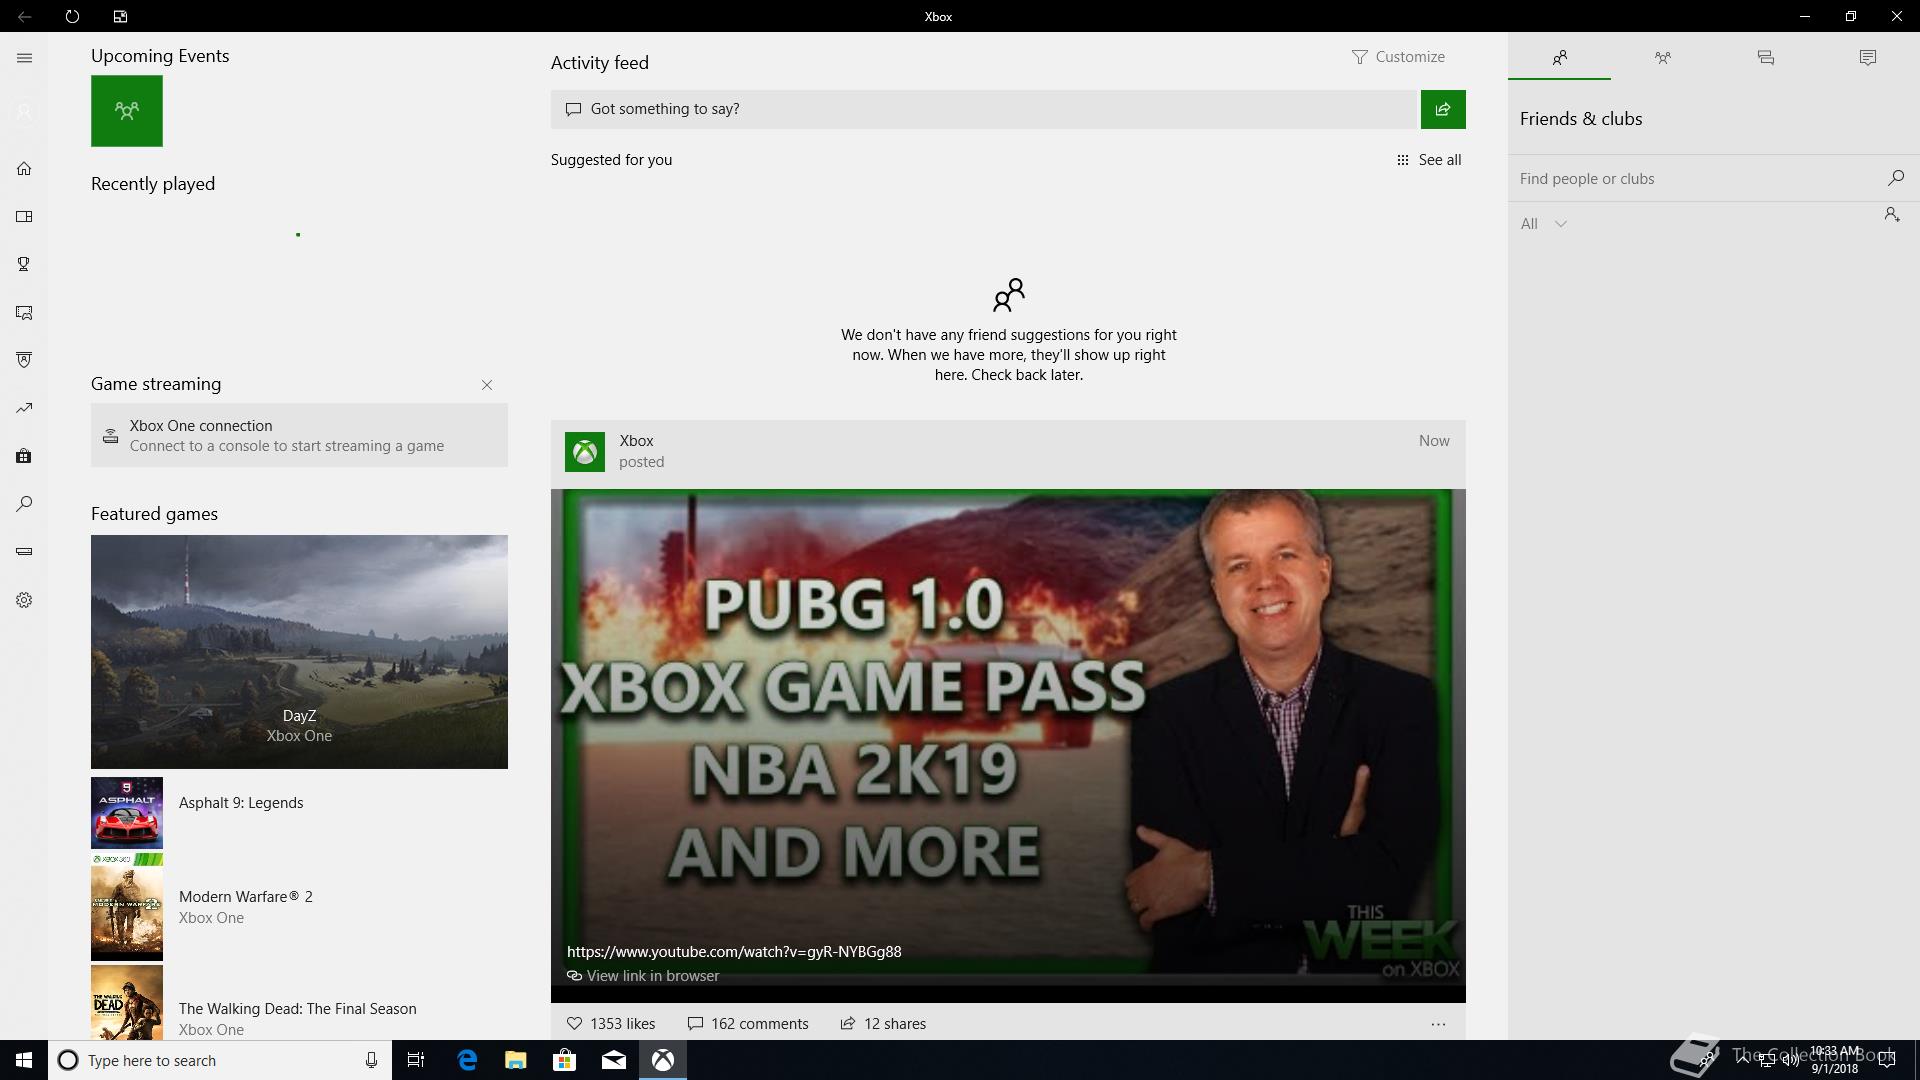
Task: Click the compact view icon in title bar
Action: pyautogui.click(x=120, y=16)
